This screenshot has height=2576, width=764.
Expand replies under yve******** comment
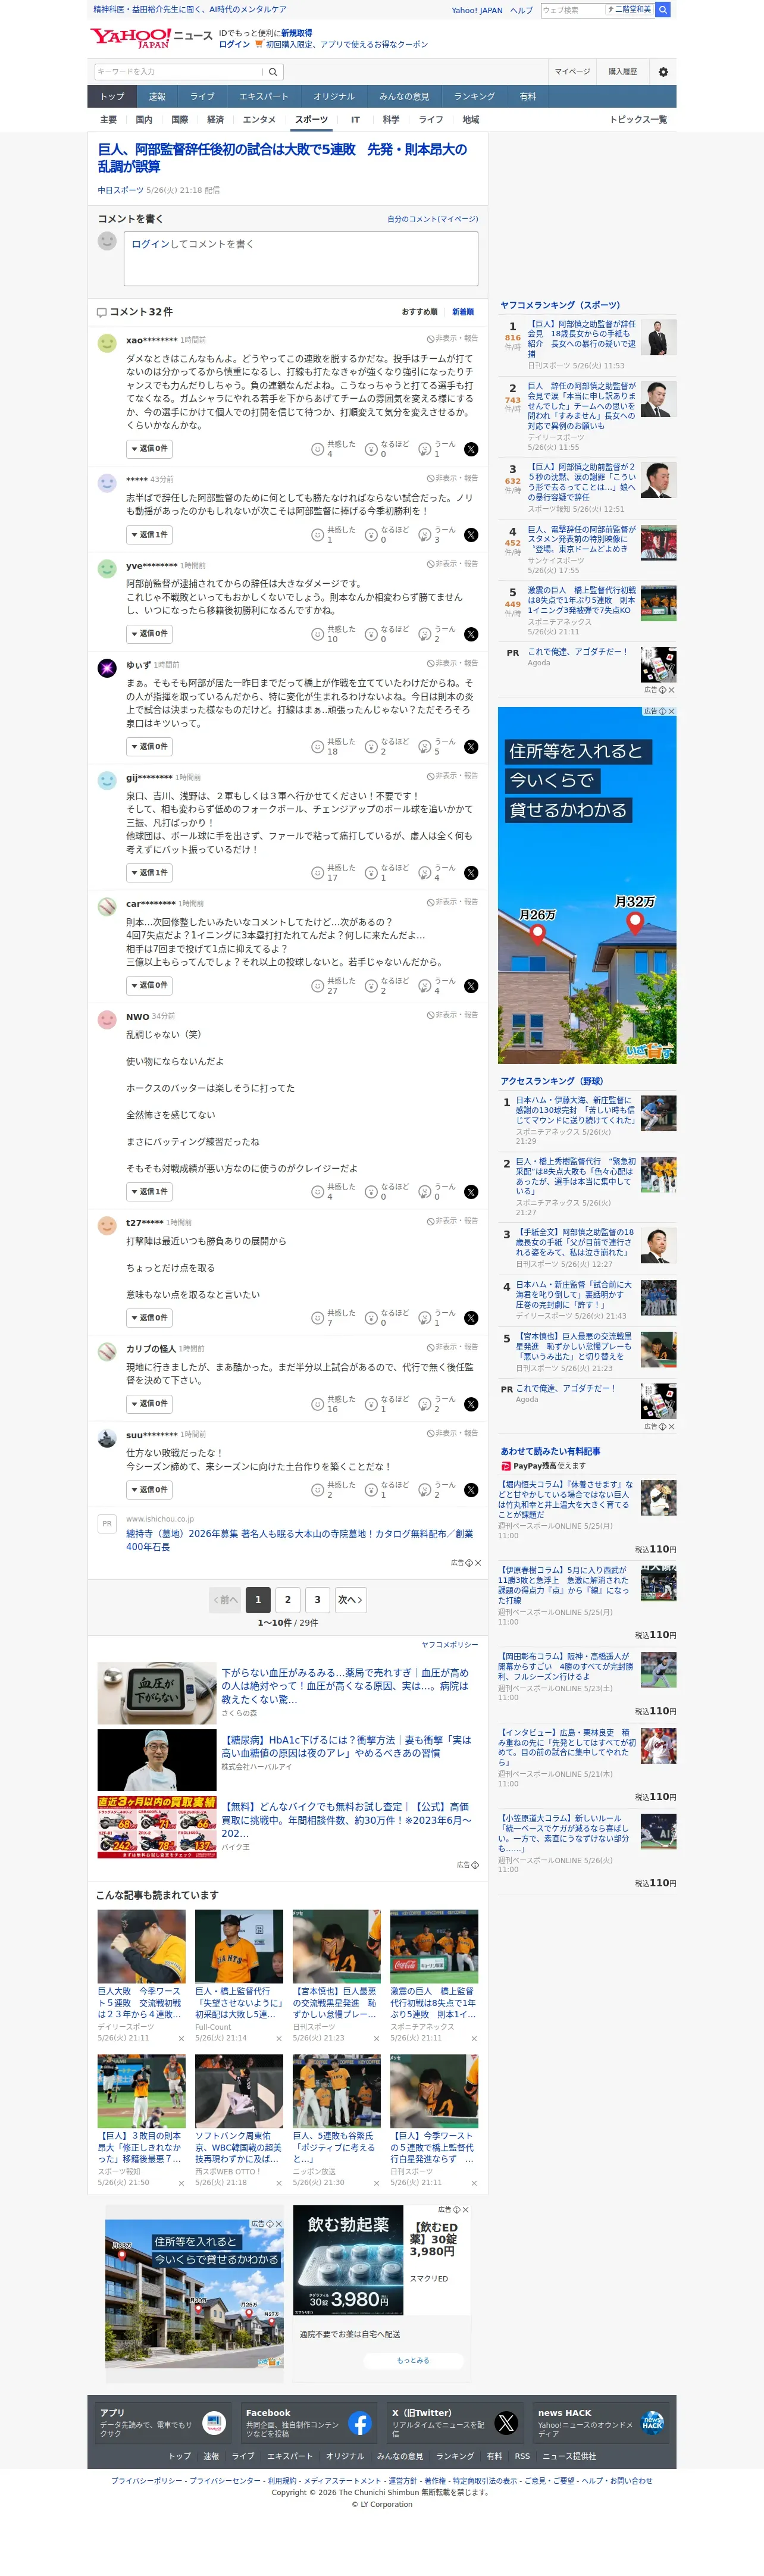(x=149, y=634)
